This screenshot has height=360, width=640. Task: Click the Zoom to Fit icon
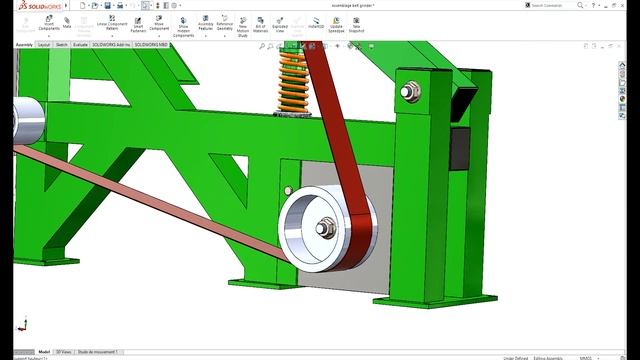coord(262,46)
